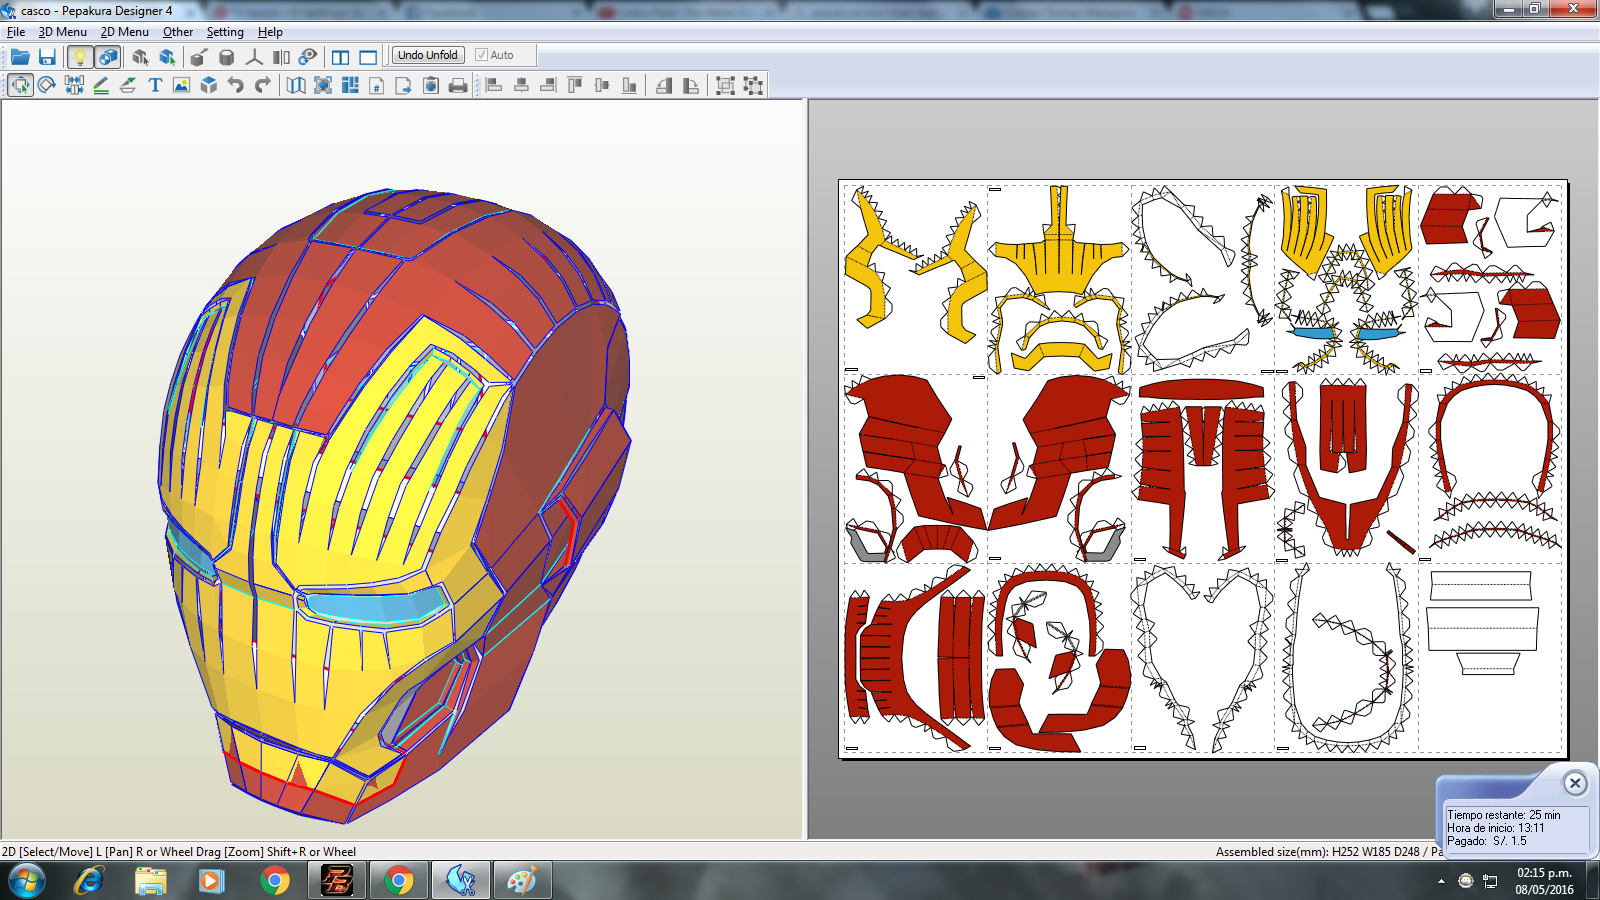The height and width of the screenshot is (900, 1600).
Task: Click the eye rotate view icon
Action: pos(308,57)
